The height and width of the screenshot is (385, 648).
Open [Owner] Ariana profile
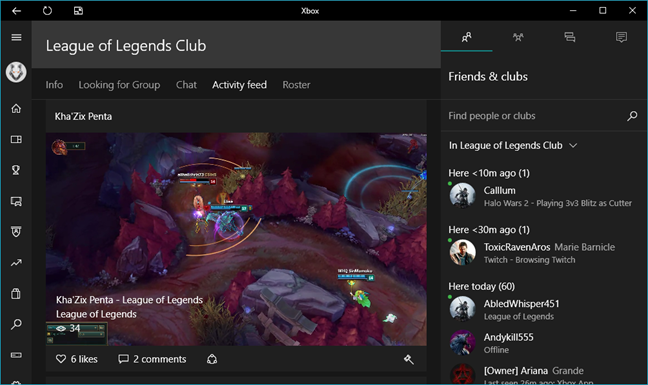pyautogui.click(x=544, y=373)
